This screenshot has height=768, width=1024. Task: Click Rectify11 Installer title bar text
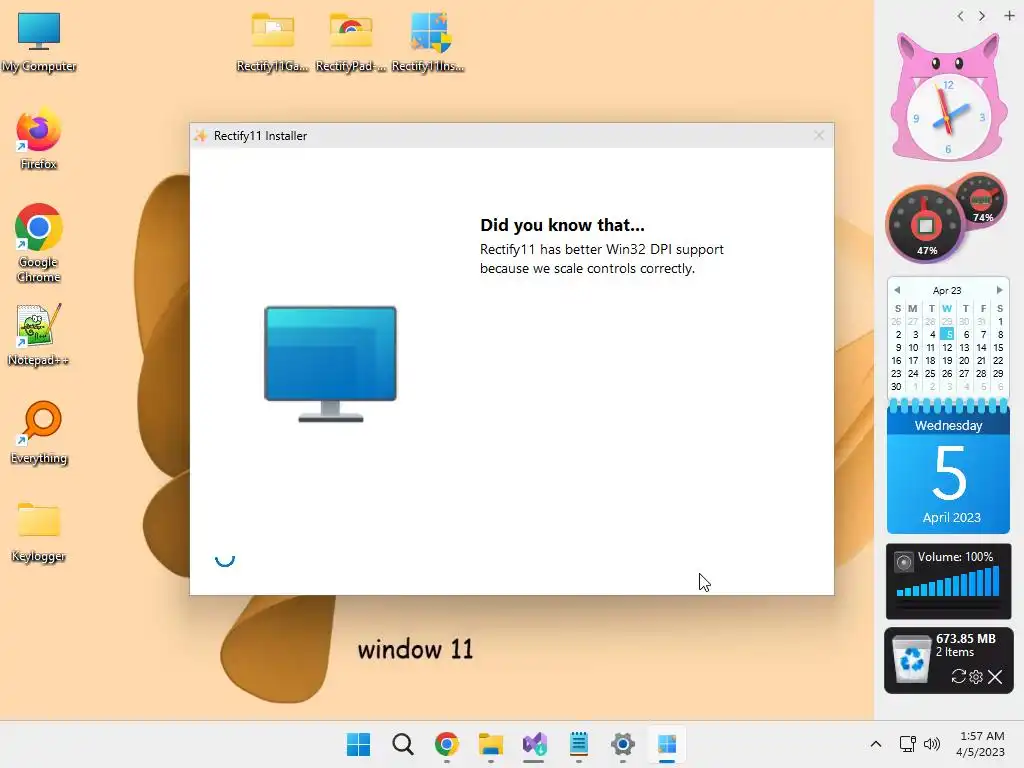[x=260, y=136]
